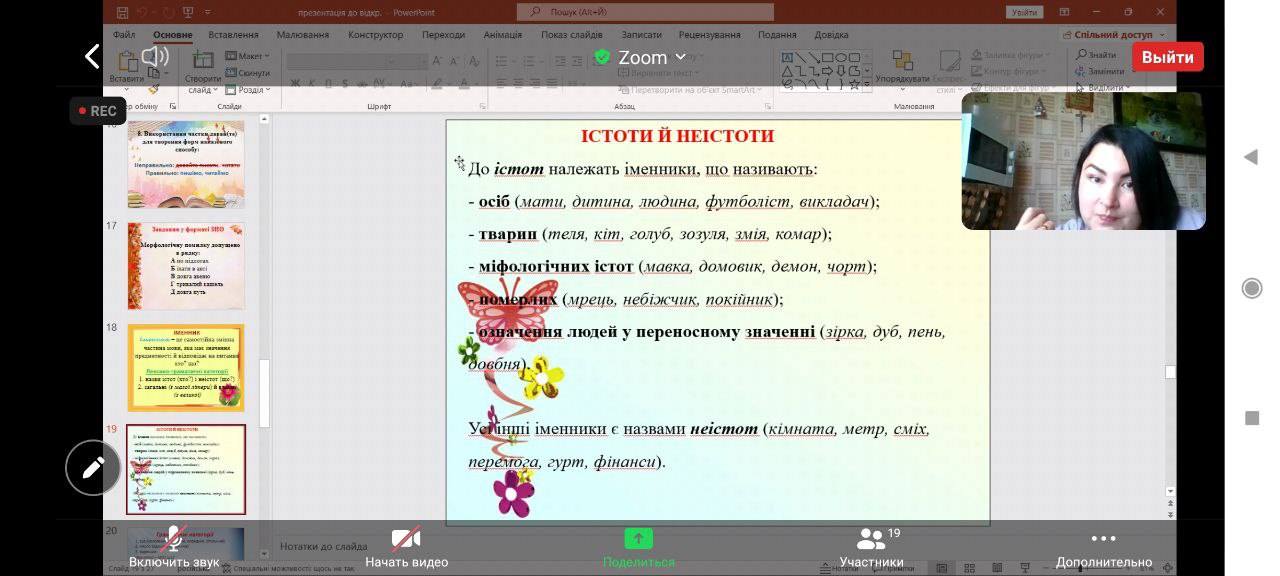The height and width of the screenshot is (576, 1280).
Task: Tap the green Поделиться share icon
Action: (x=638, y=539)
